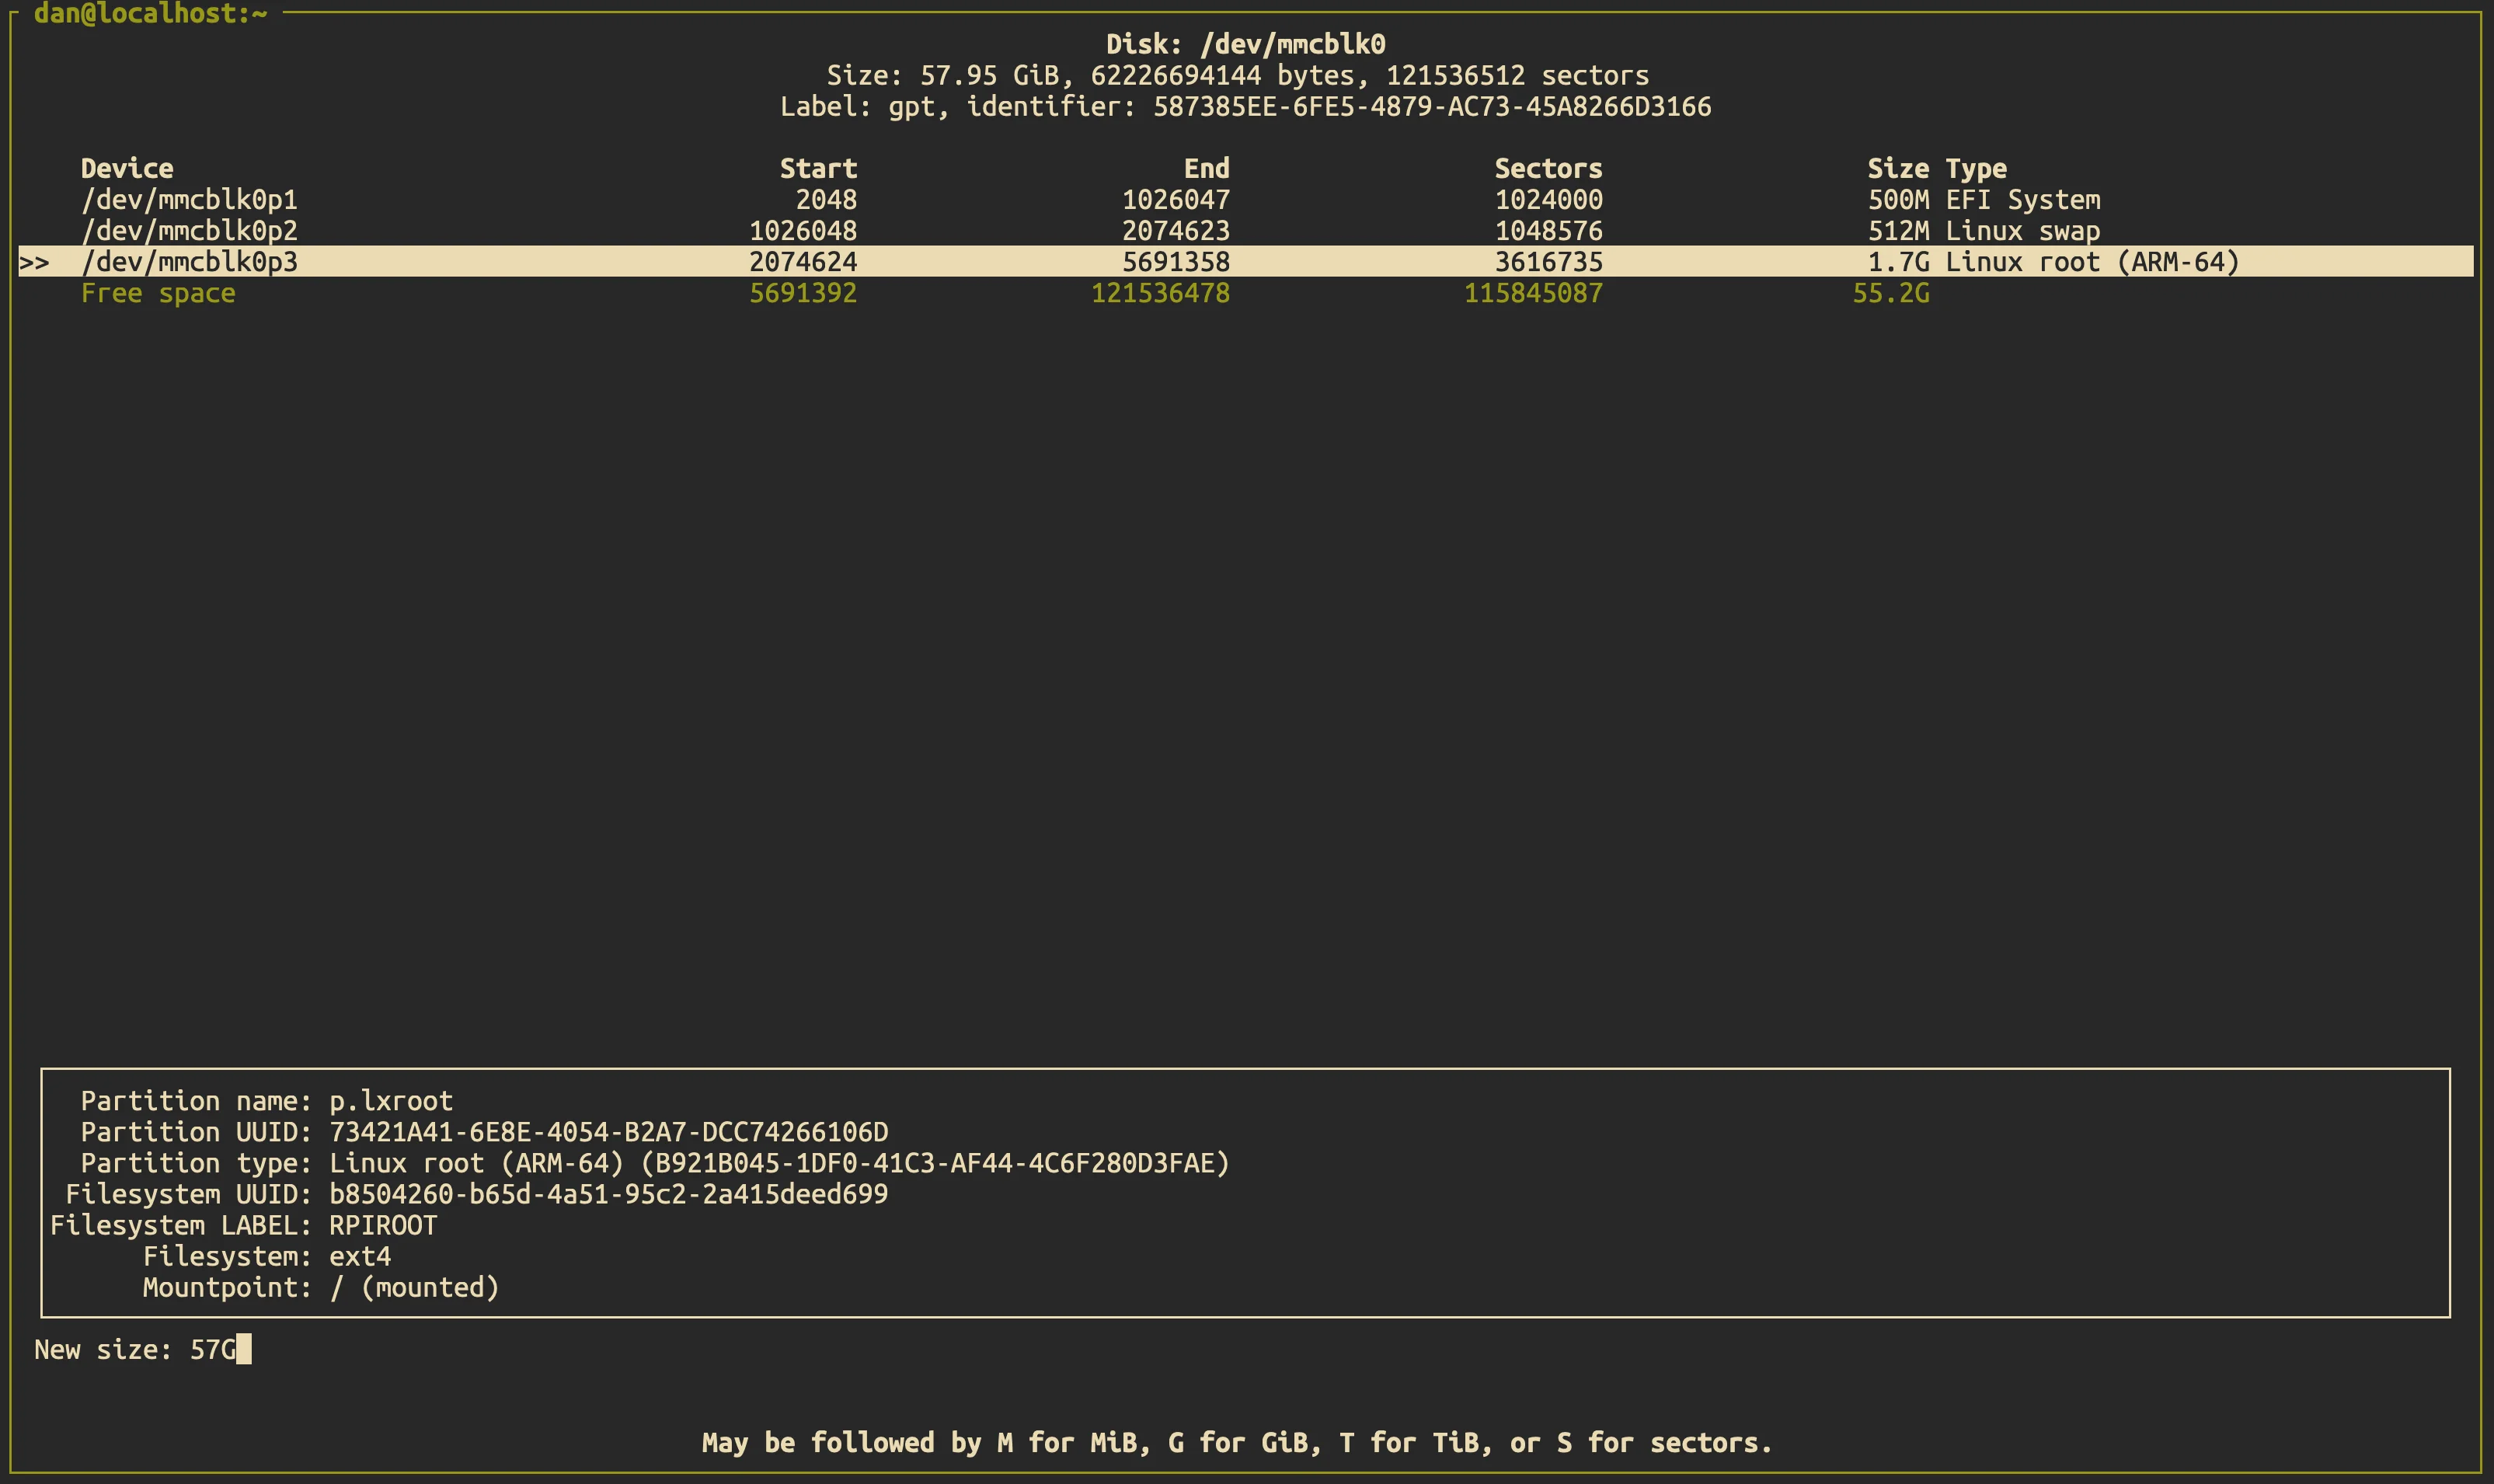Click the Size column header
Viewport: 2494px width, 1484px height.
1898,168
